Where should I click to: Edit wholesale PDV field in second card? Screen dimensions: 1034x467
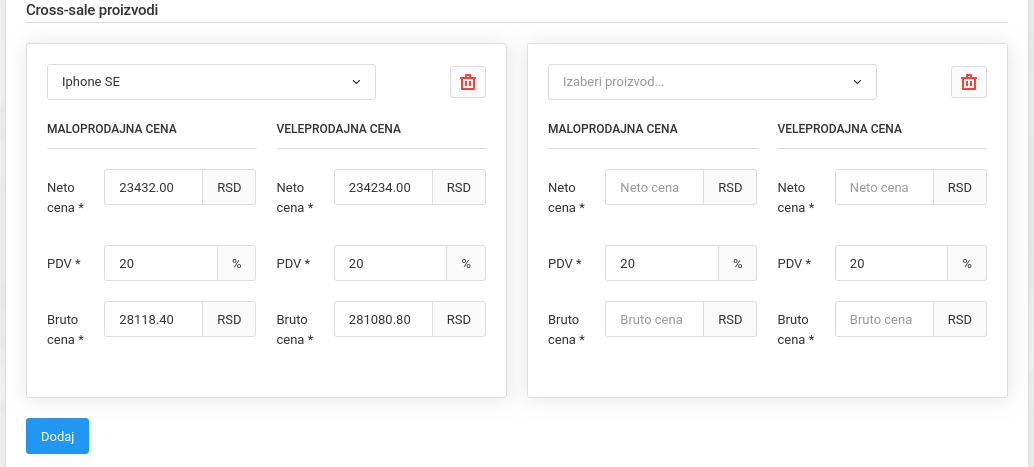891,264
